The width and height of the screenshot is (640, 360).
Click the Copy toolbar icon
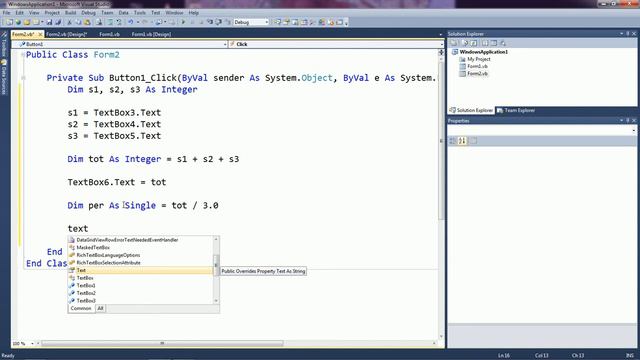(78, 22)
